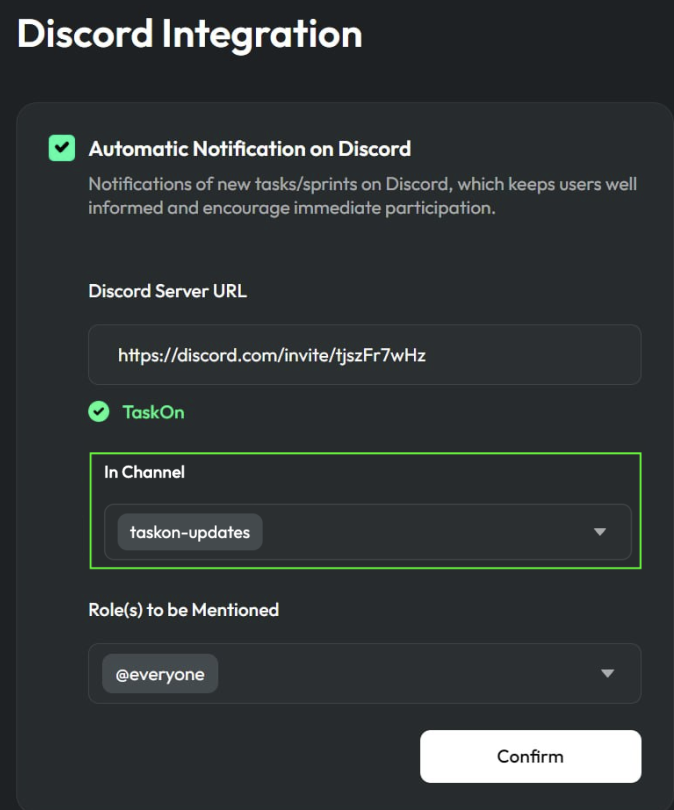Click the In Channel label

coord(144,472)
